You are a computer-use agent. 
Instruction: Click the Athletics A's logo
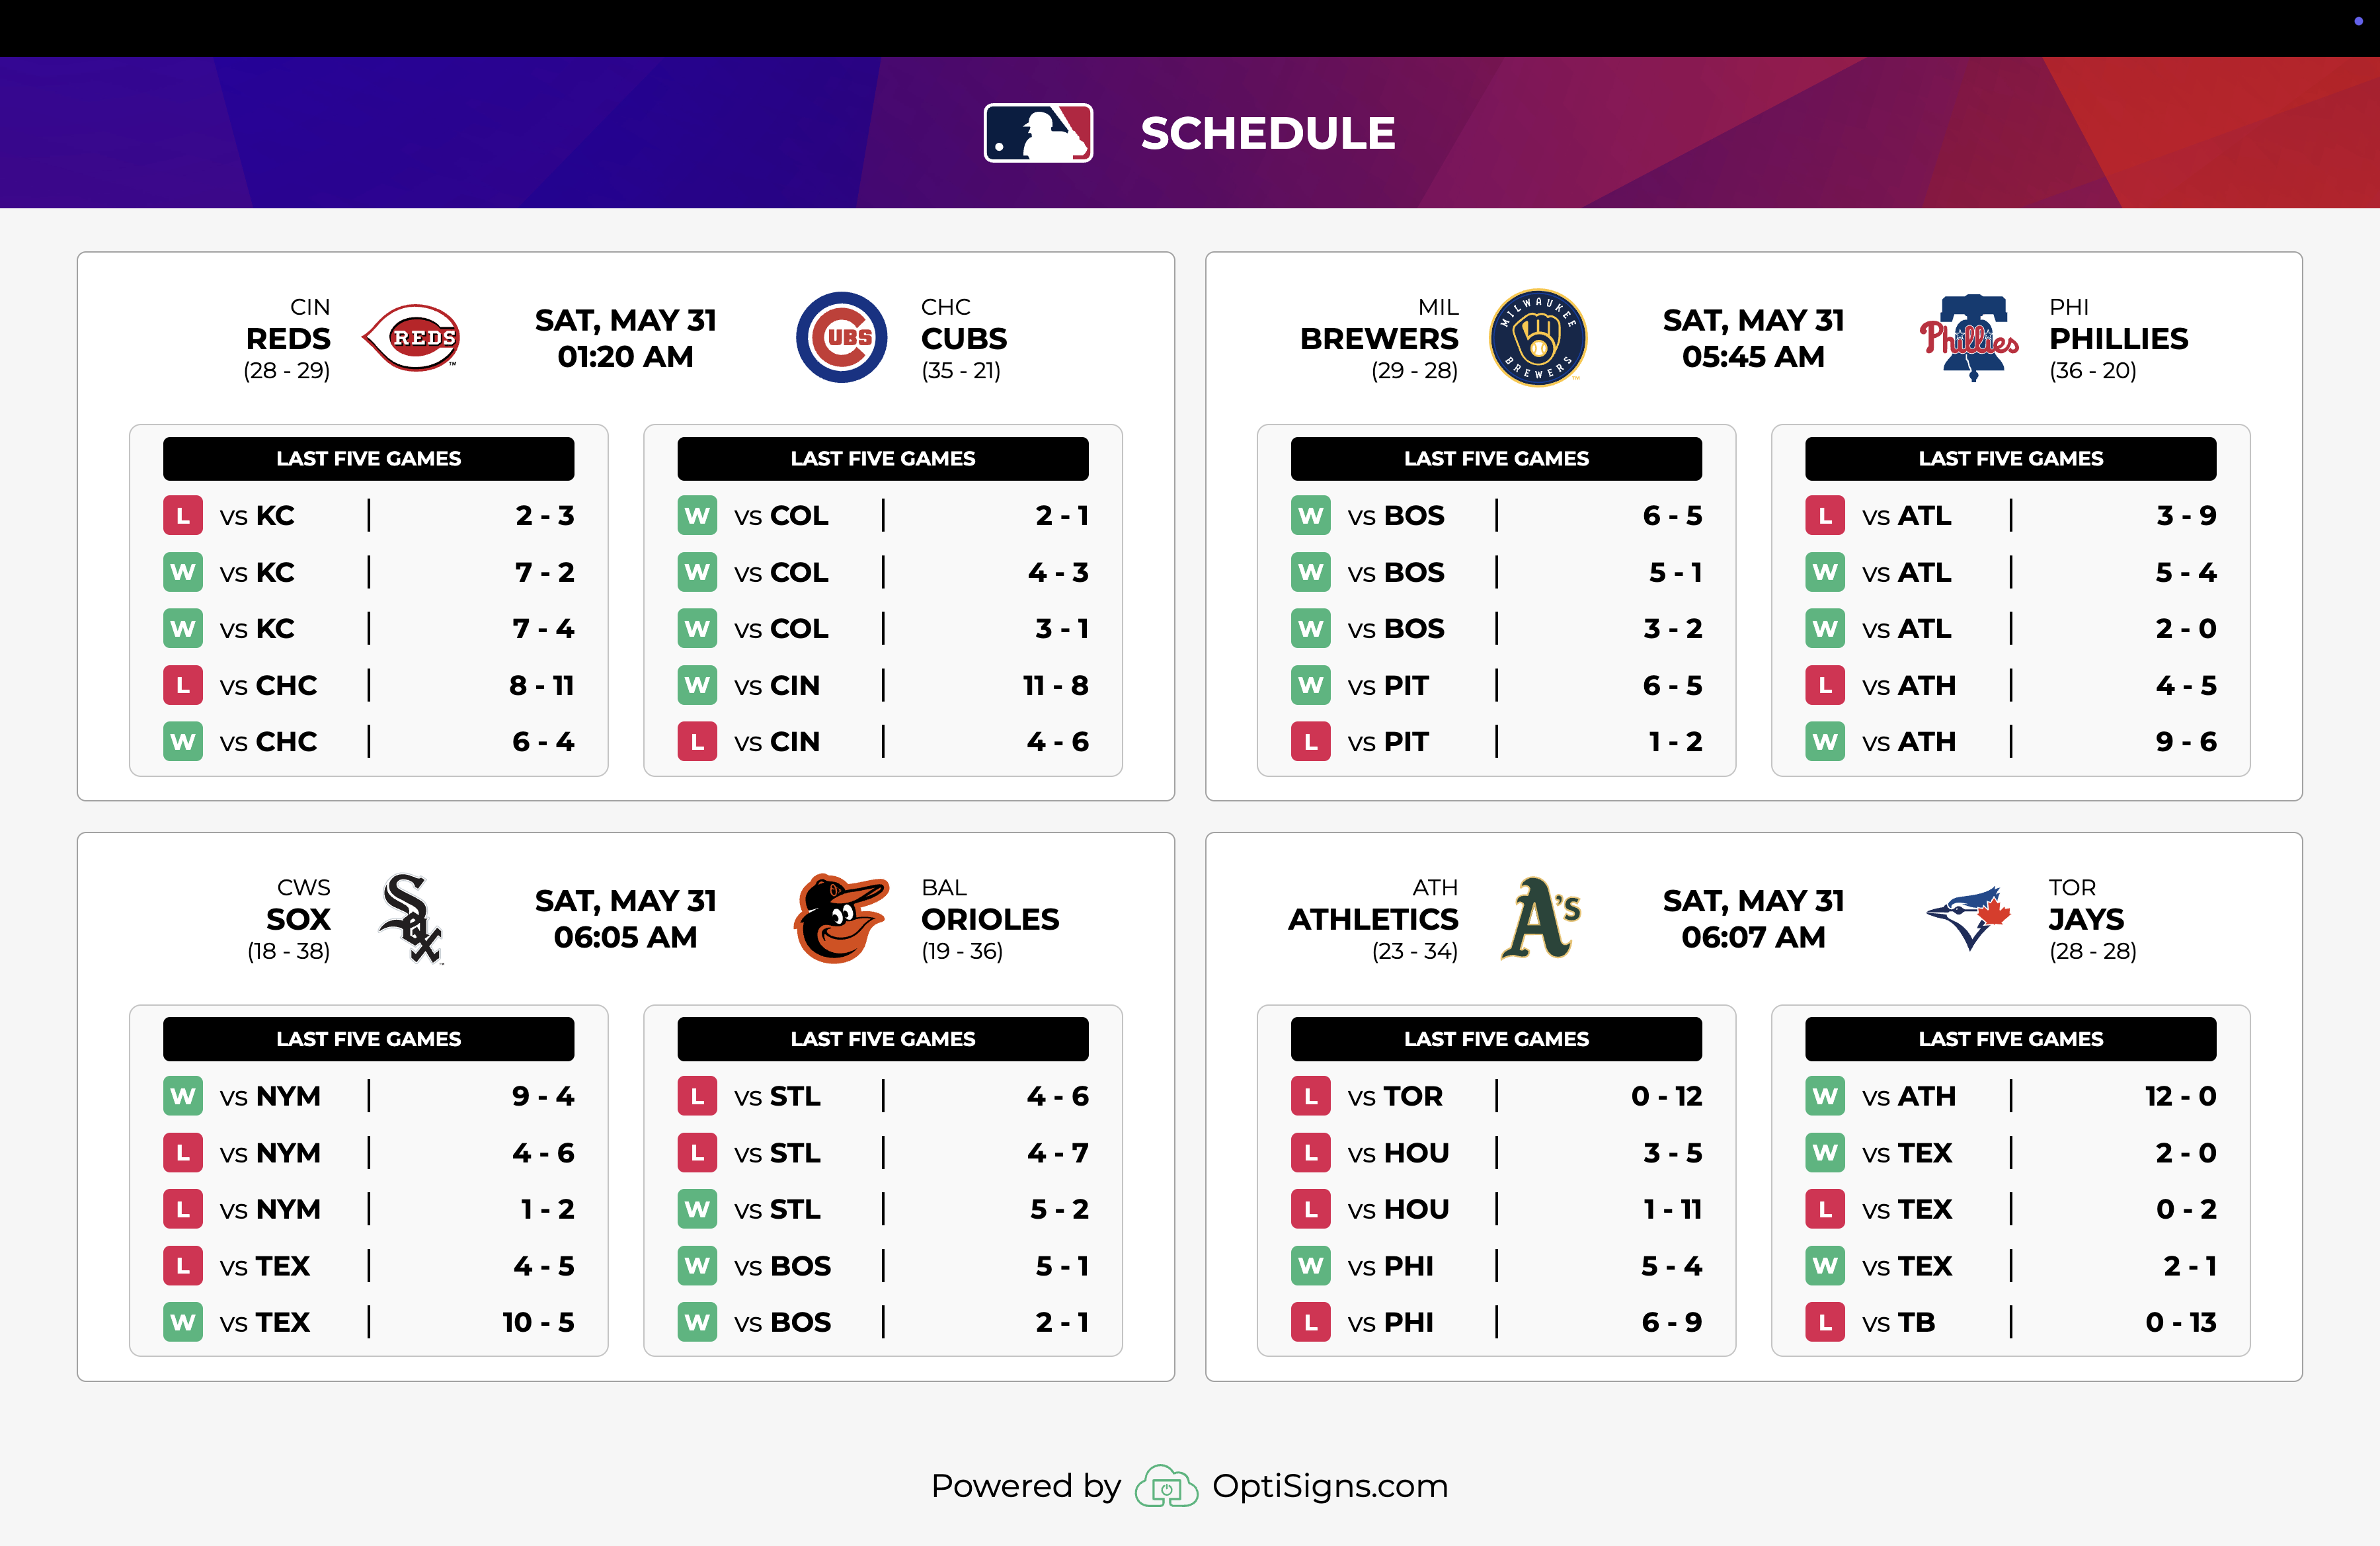[1540, 919]
